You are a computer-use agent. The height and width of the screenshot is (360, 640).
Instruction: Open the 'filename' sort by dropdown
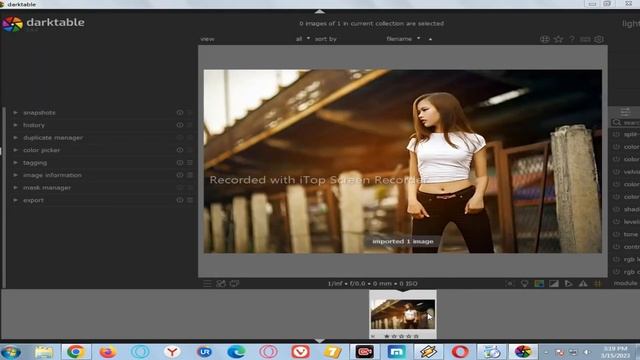pyautogui.click(x=403, y=39)
